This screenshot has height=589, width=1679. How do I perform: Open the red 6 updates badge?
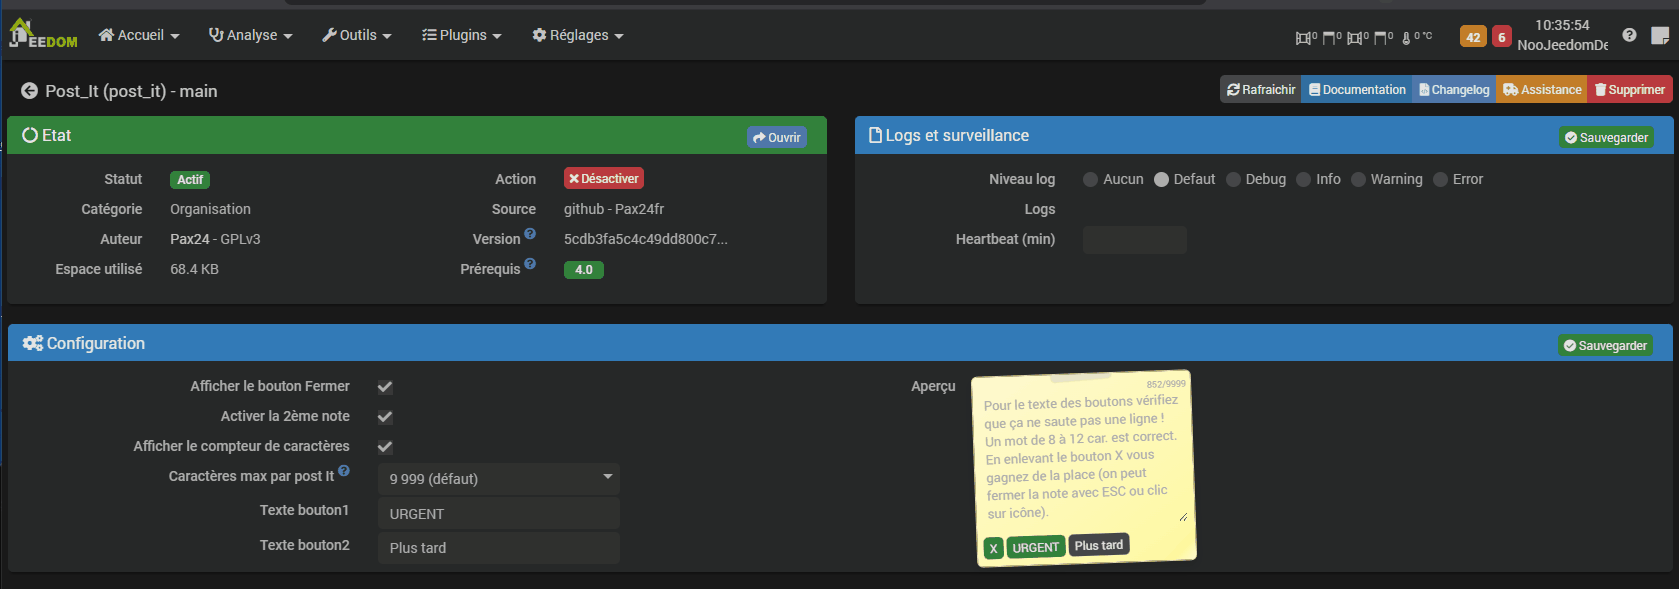[1501, 37]
